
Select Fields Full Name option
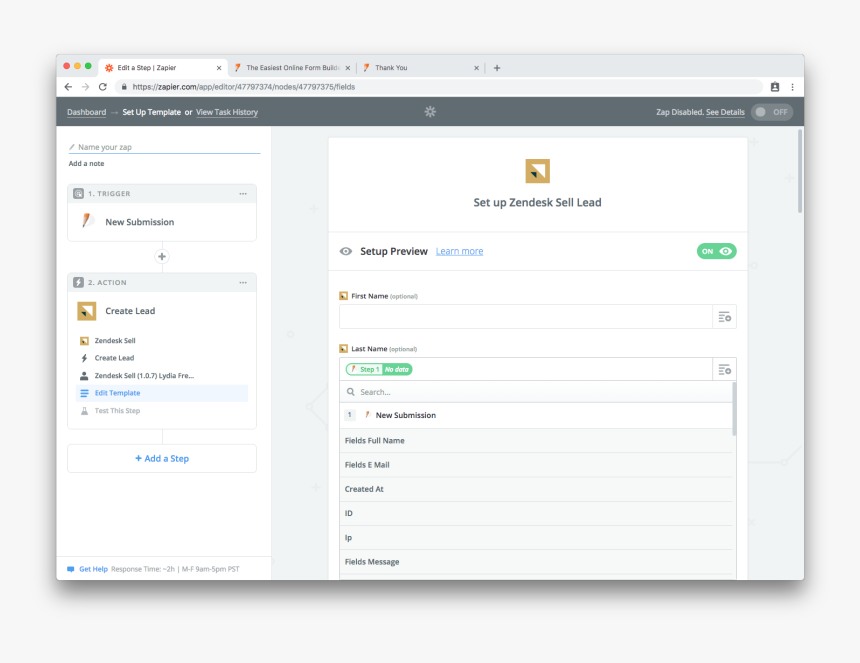coord(536,440)
